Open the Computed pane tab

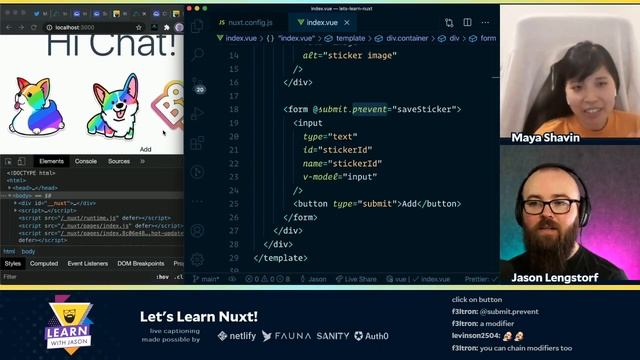(x=44, y=264)
